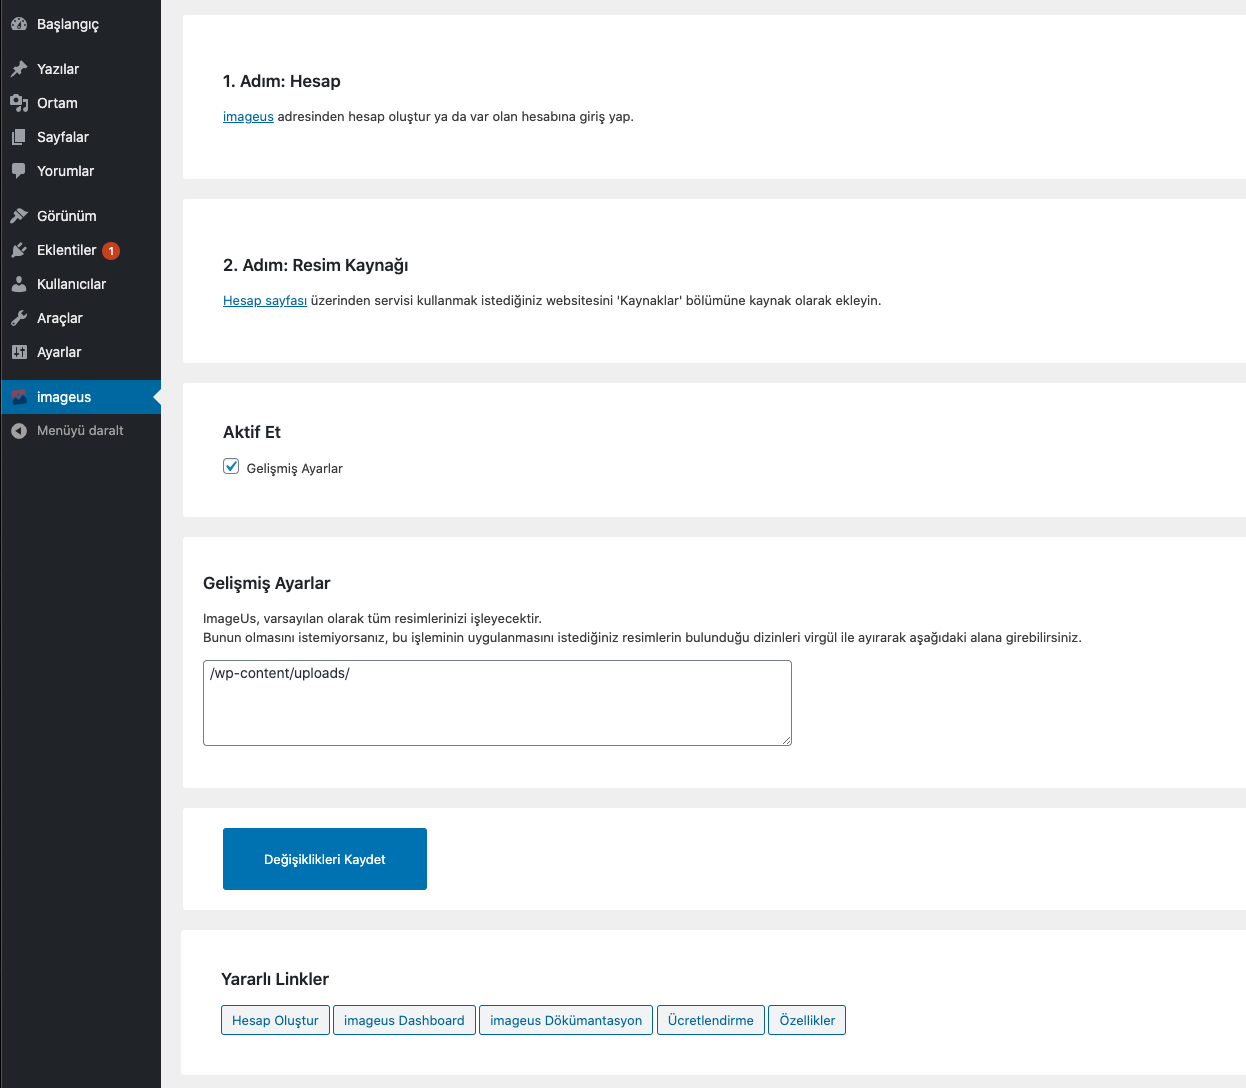Click the Başlangıç dashboard icon
The width and height of the screenshot is (1246, 1088).
(x=19, y=24)
